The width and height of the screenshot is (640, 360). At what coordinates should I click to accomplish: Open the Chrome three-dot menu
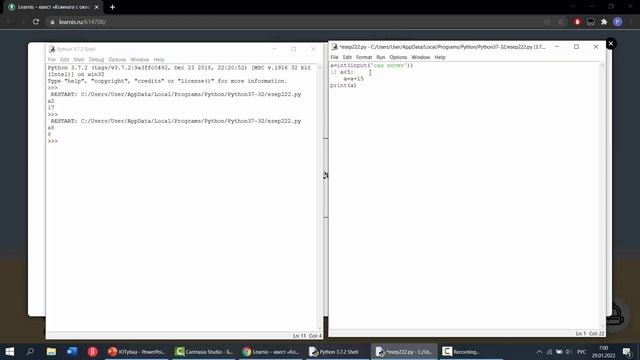pos(631,22)
